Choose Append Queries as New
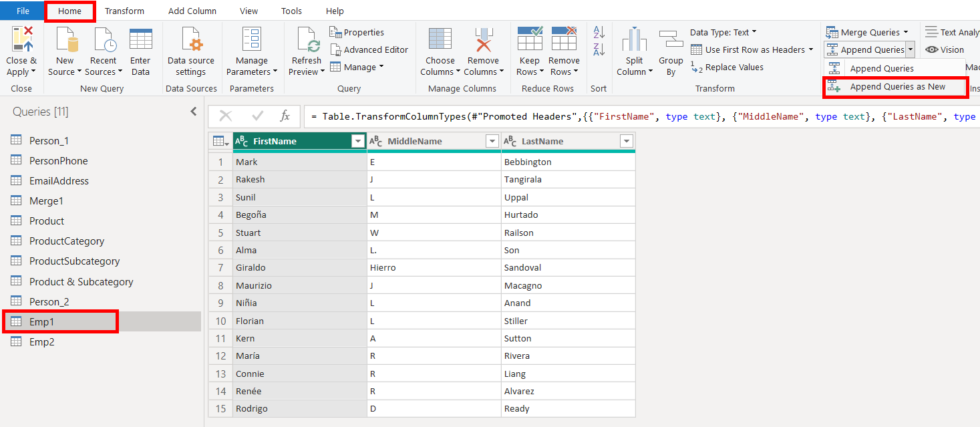Viewport: 980px width, 427px height. point(895,87)
